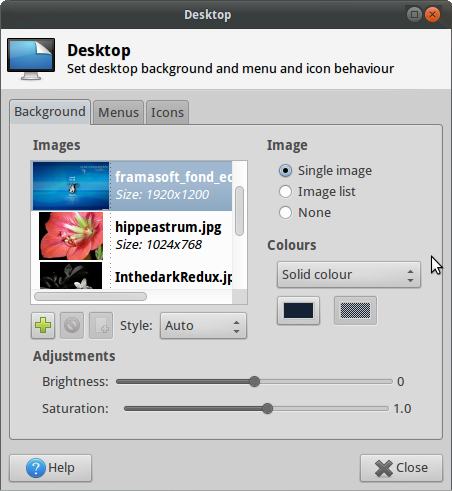Click the green plus add image icon
The height and width of the screenshot is (491, 452).
[43, 325]
